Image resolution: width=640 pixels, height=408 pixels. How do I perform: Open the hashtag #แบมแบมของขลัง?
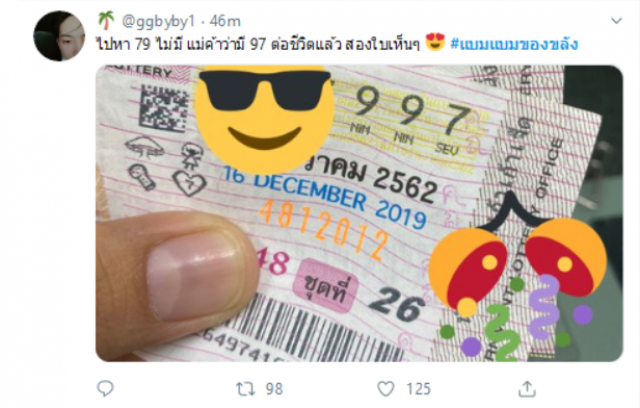514,44
